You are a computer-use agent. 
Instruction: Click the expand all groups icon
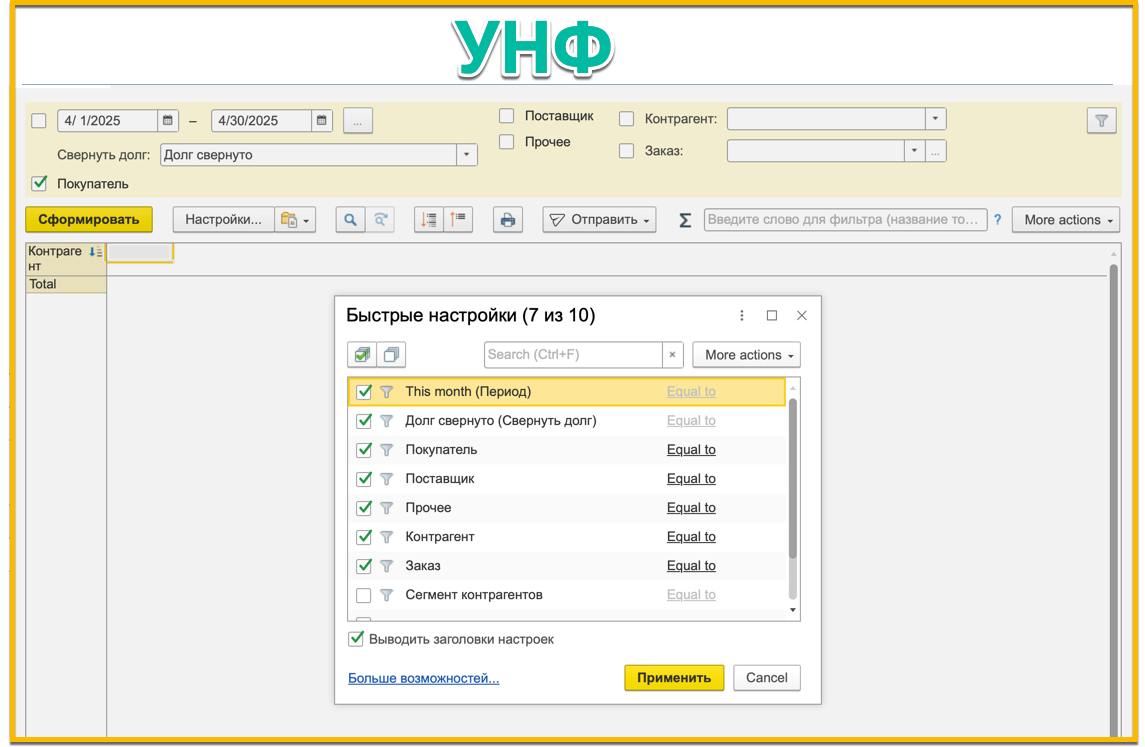click(429, 220)
